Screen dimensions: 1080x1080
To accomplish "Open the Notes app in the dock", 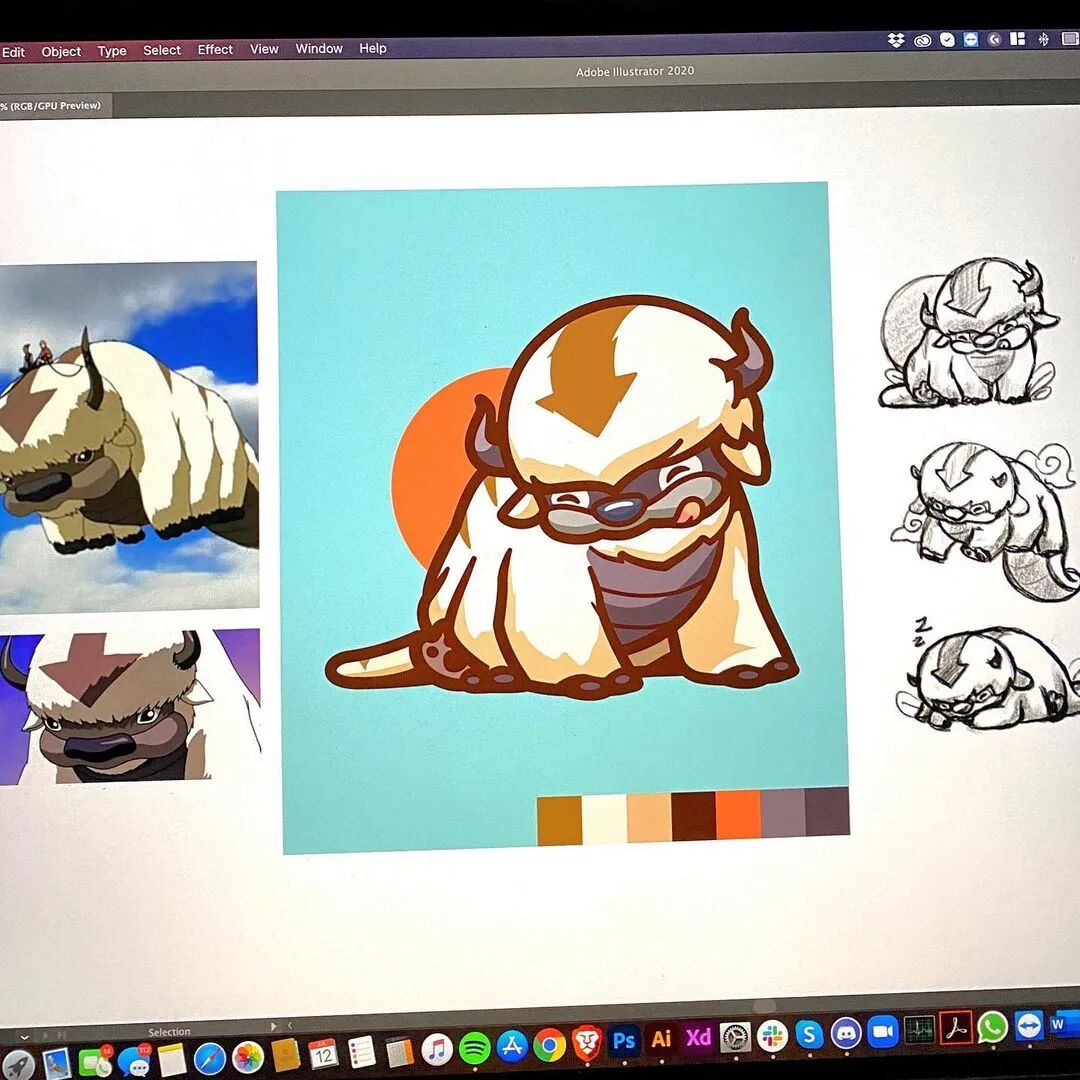I will [x=172, y=1058].
